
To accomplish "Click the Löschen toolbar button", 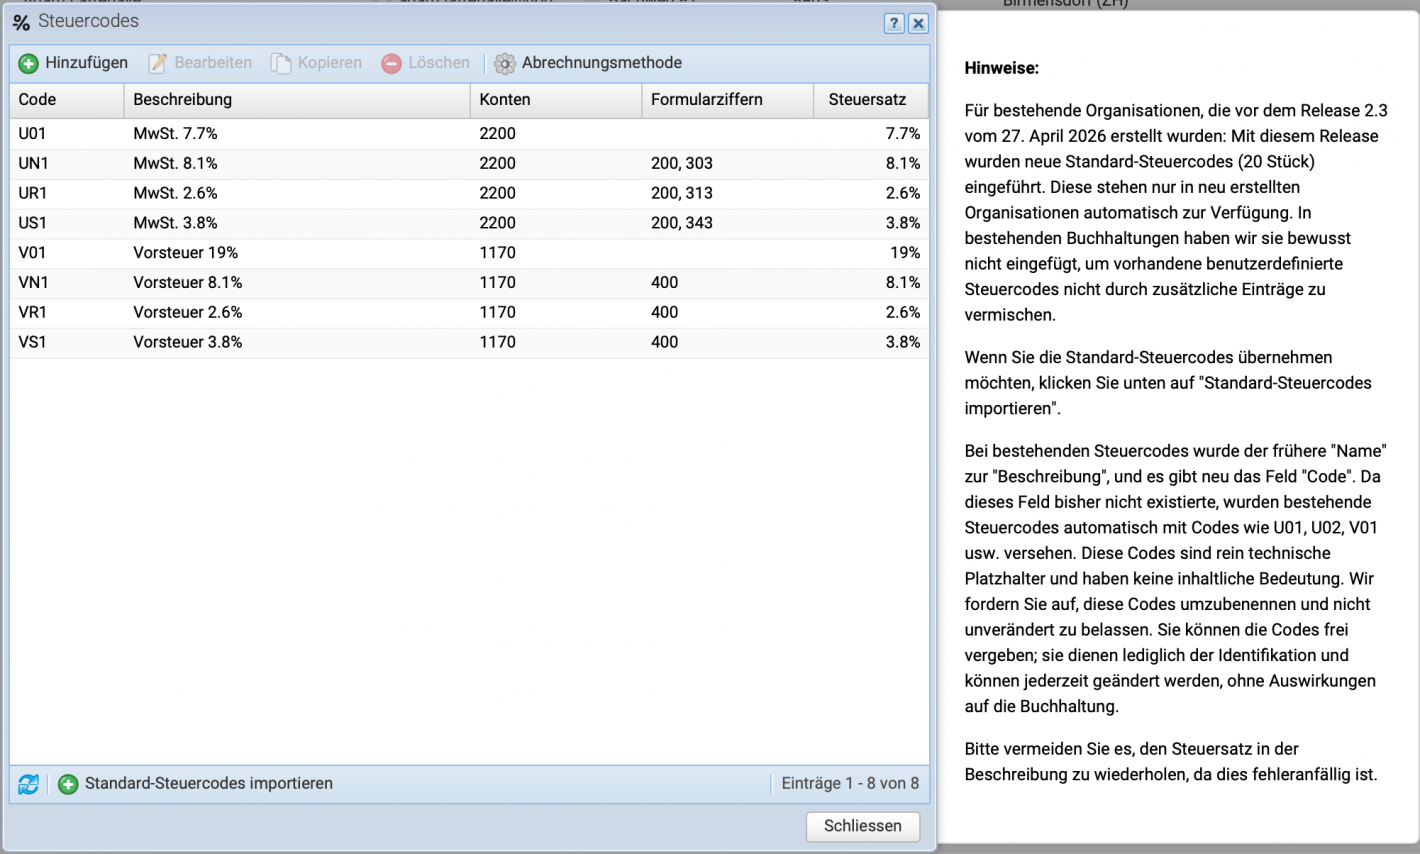I will coord(425,63).
